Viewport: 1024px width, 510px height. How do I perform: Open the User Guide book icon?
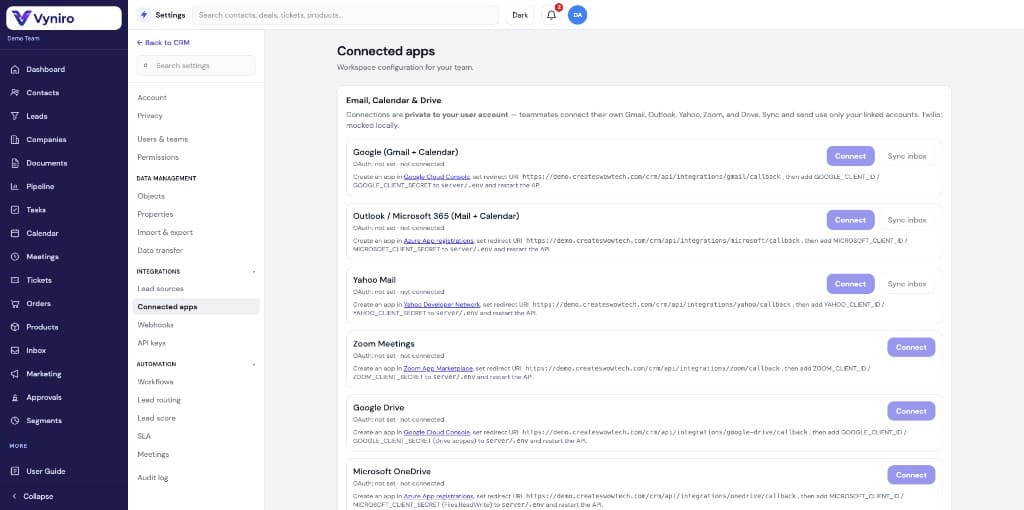(15, 471)
